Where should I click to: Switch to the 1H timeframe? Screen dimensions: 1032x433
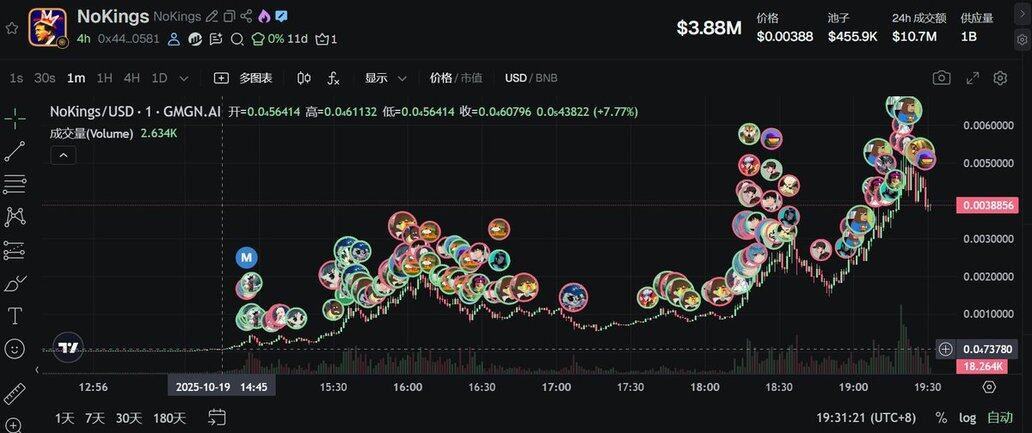click(x=105, y=78)
